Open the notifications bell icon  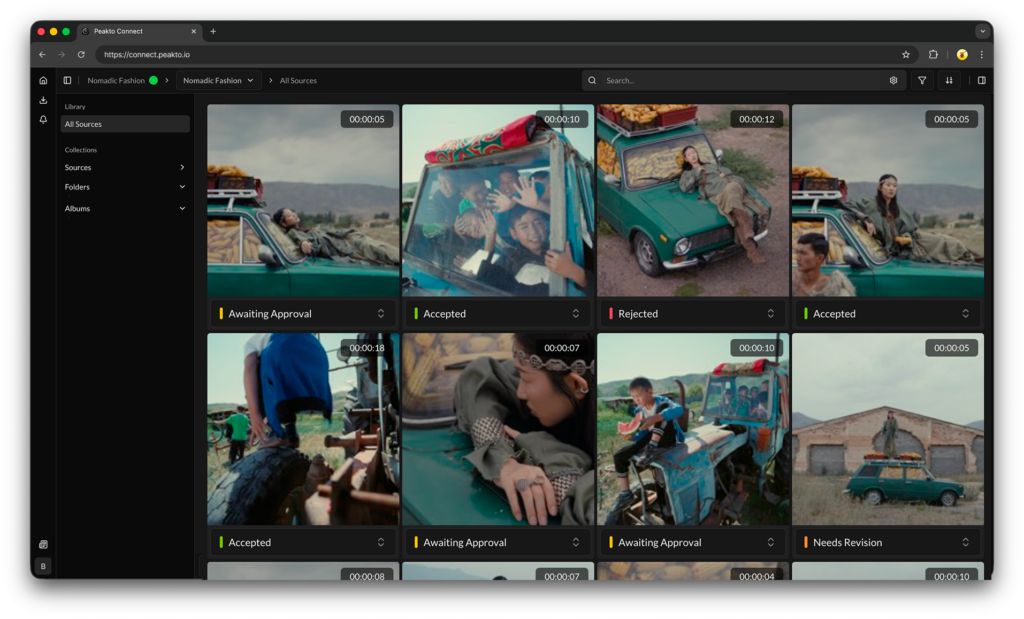[x=43, y=119]
